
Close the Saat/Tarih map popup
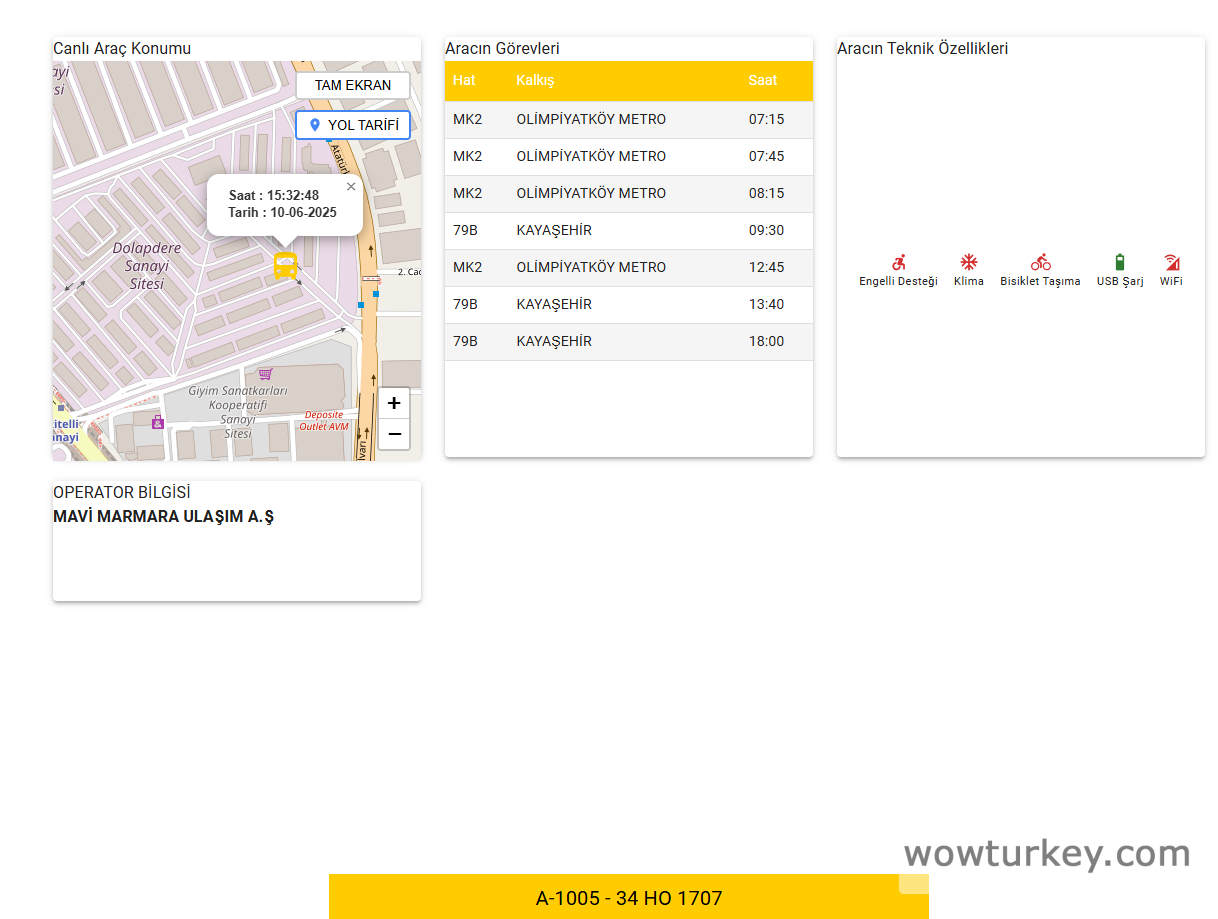(351, 186)
